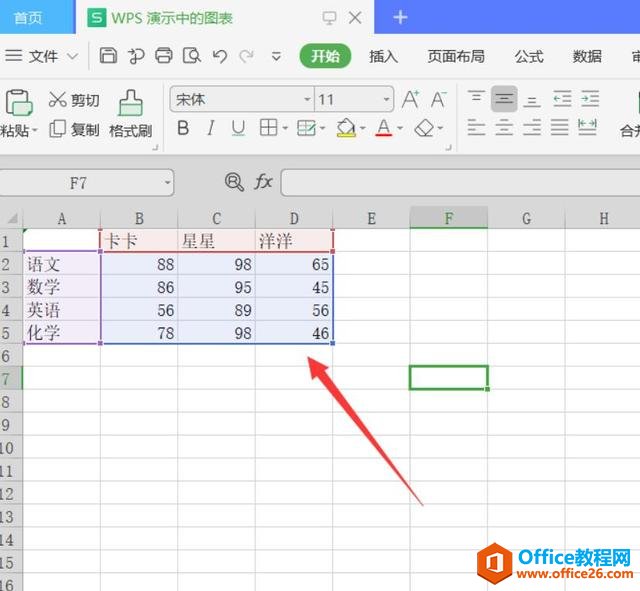This screenshot has height=591, width=640.
Task: Click the Print icon in quick toolbar
Action: [x=164, y=56]
